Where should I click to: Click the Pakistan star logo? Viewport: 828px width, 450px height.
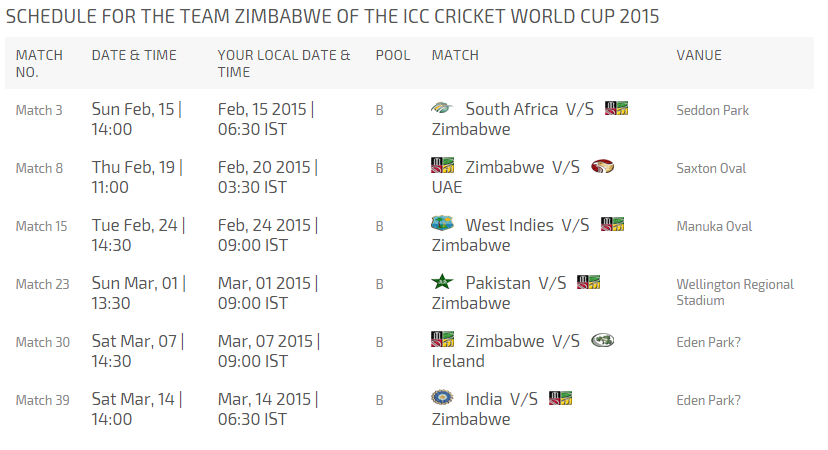[x=442, y=282]
